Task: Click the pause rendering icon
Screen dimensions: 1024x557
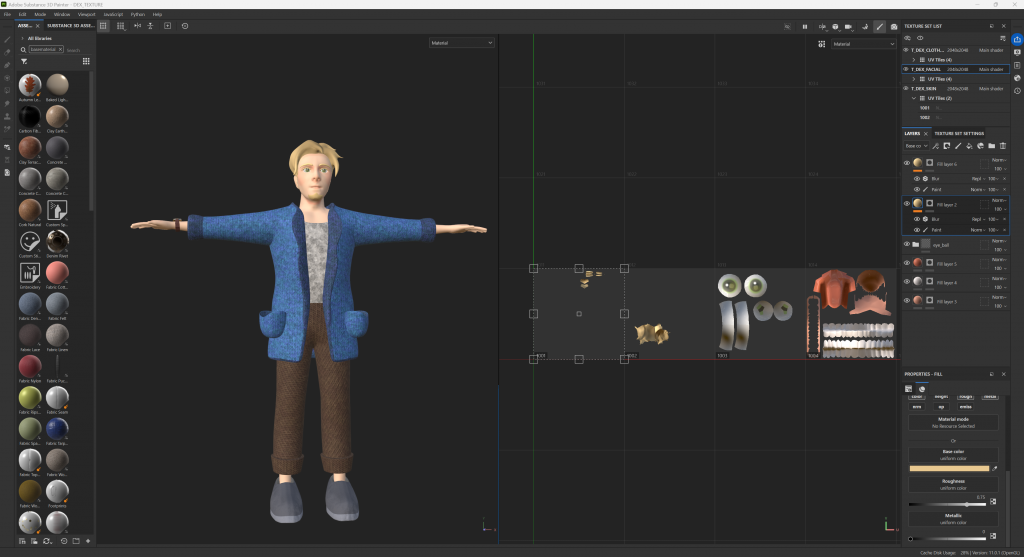Action: pyautogui.click(x=804, y=26)
